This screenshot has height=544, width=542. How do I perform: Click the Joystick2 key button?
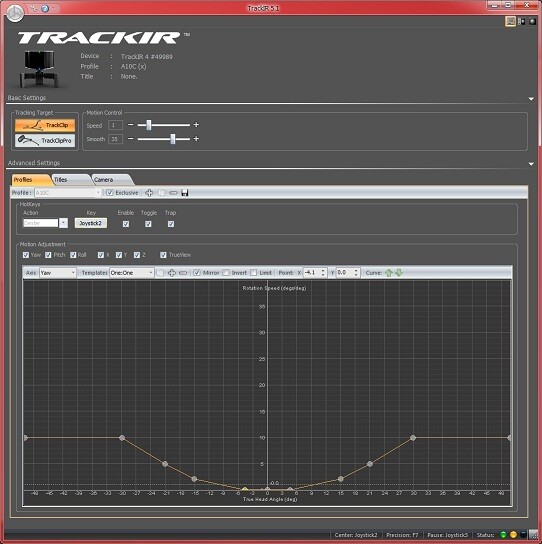[91, 223]
